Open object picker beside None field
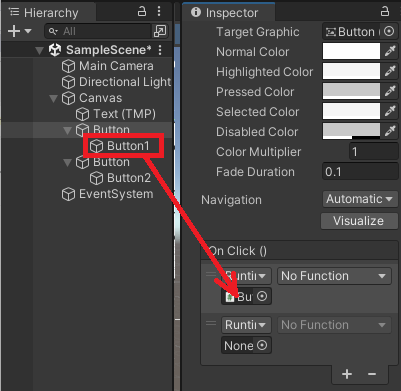 click(x=262, y=345)
